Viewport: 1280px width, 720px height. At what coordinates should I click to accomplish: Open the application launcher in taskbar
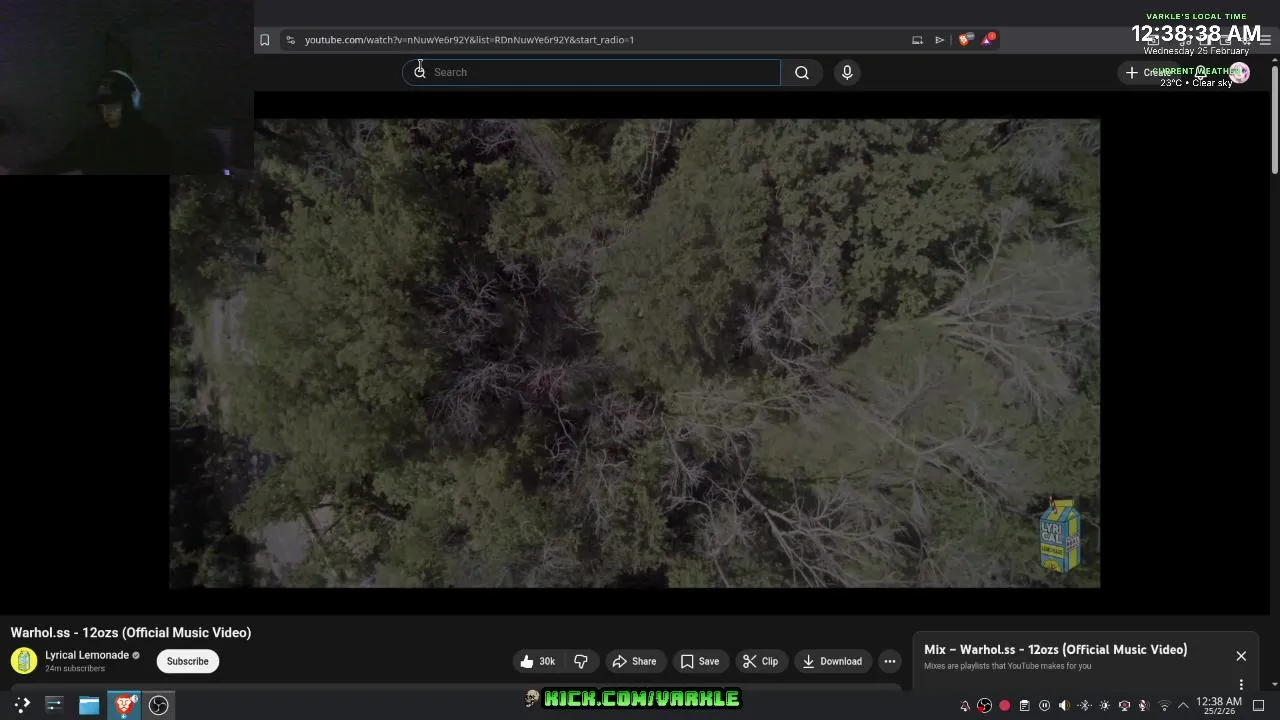22,705
